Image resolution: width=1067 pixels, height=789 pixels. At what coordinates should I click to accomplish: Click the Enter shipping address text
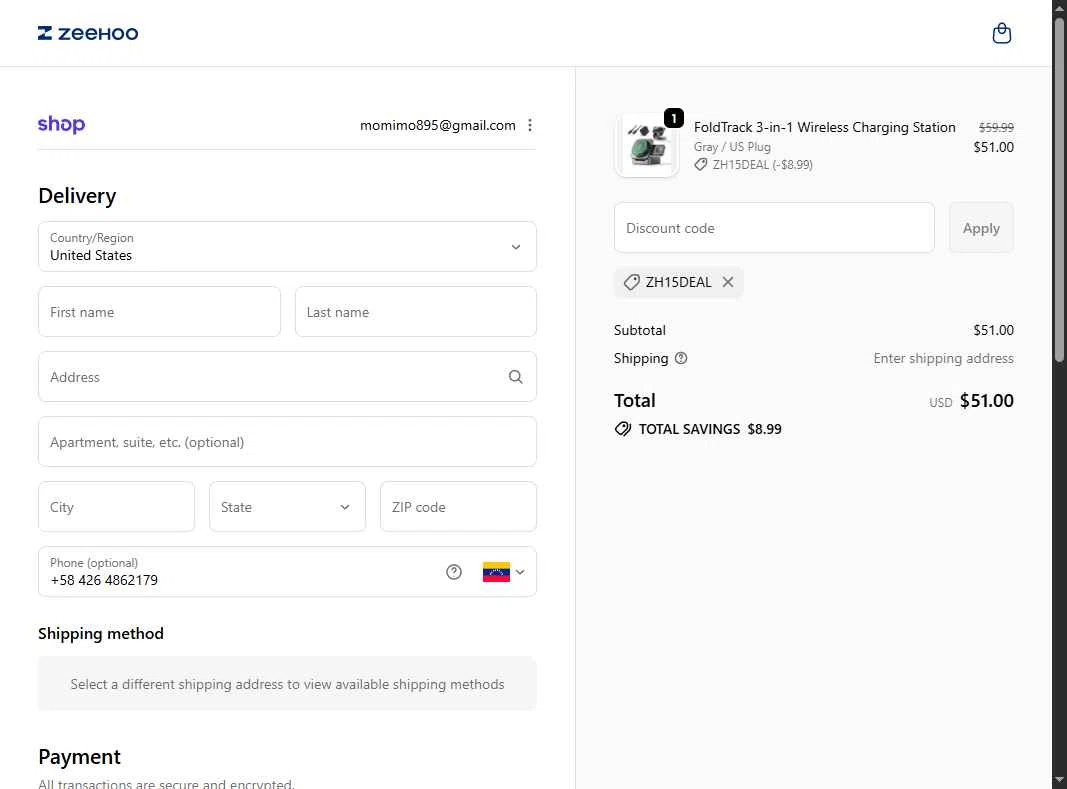pos(943,358)
